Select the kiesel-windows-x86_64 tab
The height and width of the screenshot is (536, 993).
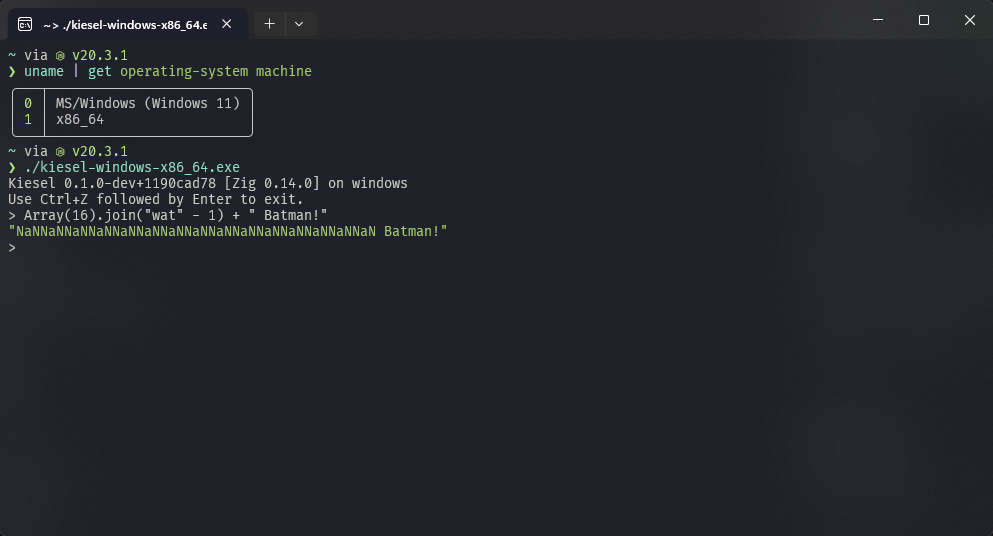point(127,24)
